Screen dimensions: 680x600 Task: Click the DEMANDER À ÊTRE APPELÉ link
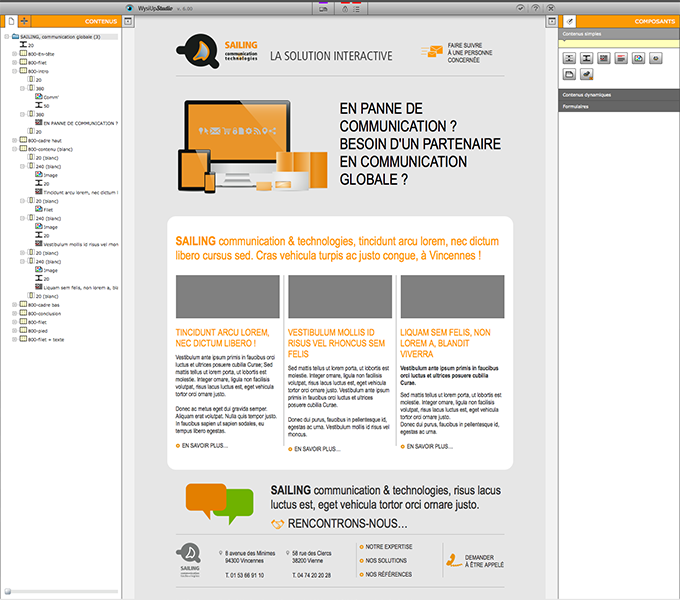pyautogui.click(x=484, y=561)
